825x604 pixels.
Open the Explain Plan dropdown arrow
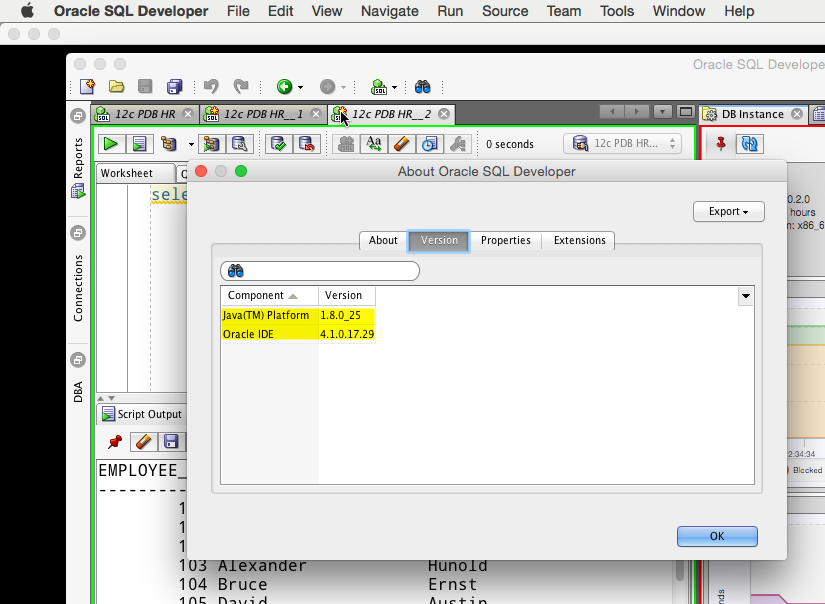(x=191, y=144)
